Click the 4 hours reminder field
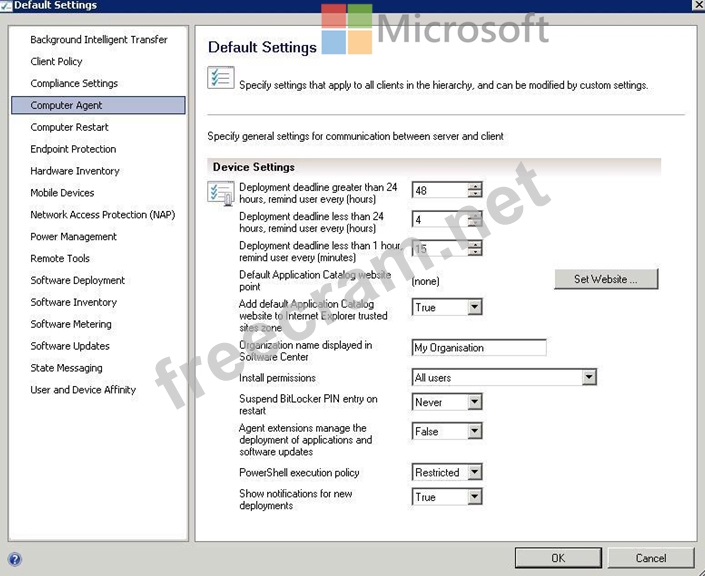 (440, 219)
